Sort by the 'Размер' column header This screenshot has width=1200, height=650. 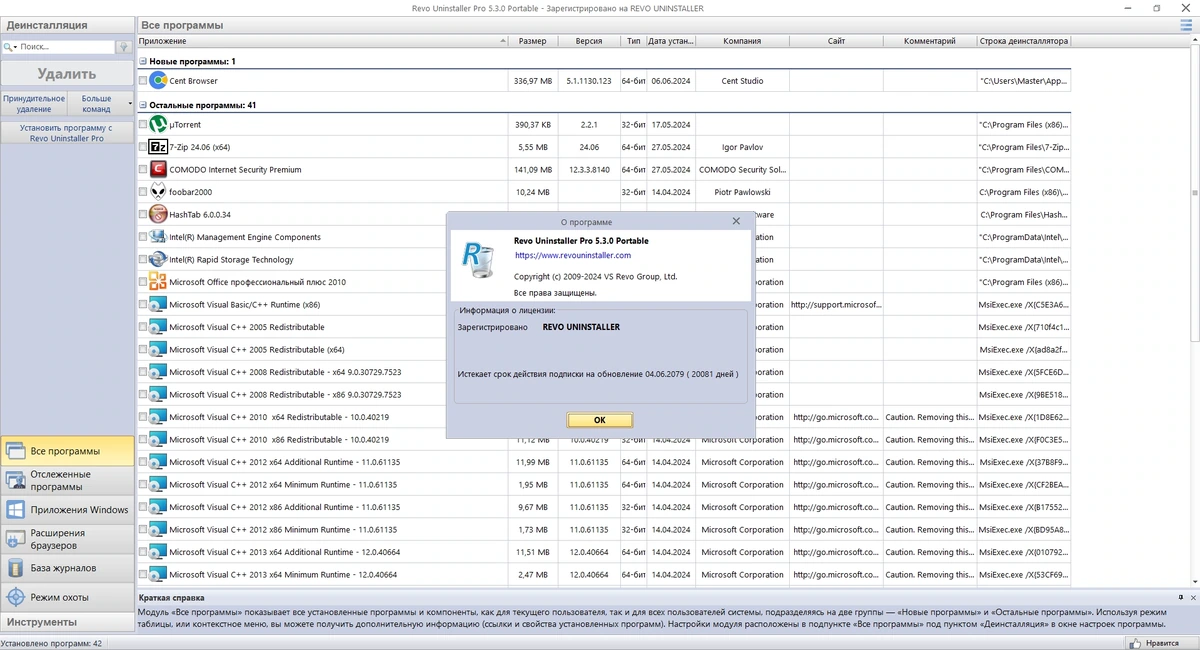tap(533, 41)
